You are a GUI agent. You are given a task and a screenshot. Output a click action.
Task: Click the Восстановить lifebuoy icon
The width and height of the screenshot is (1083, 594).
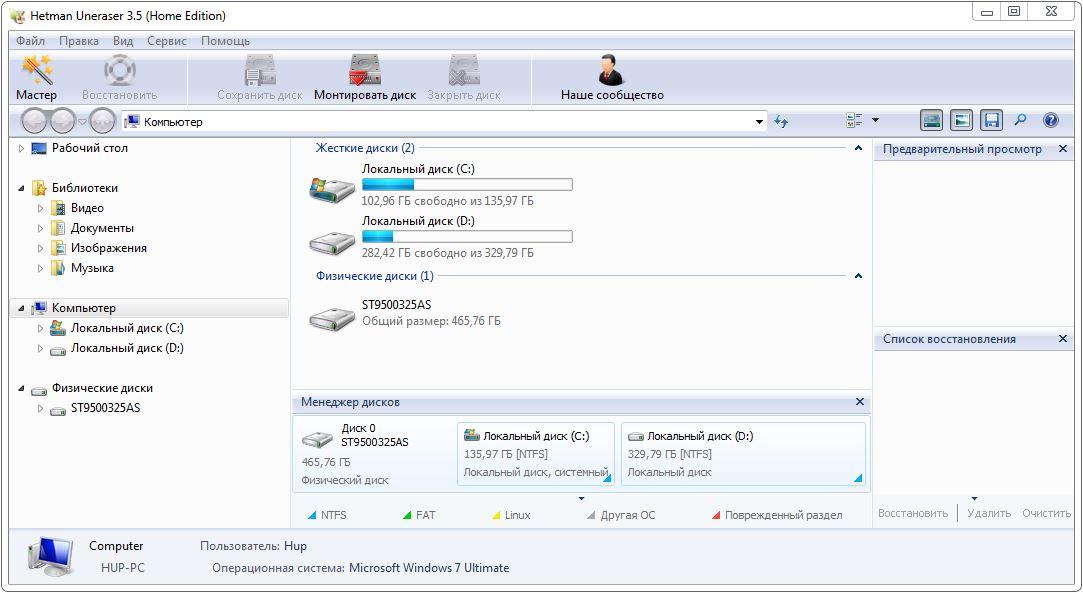click(x=119, y=70)
